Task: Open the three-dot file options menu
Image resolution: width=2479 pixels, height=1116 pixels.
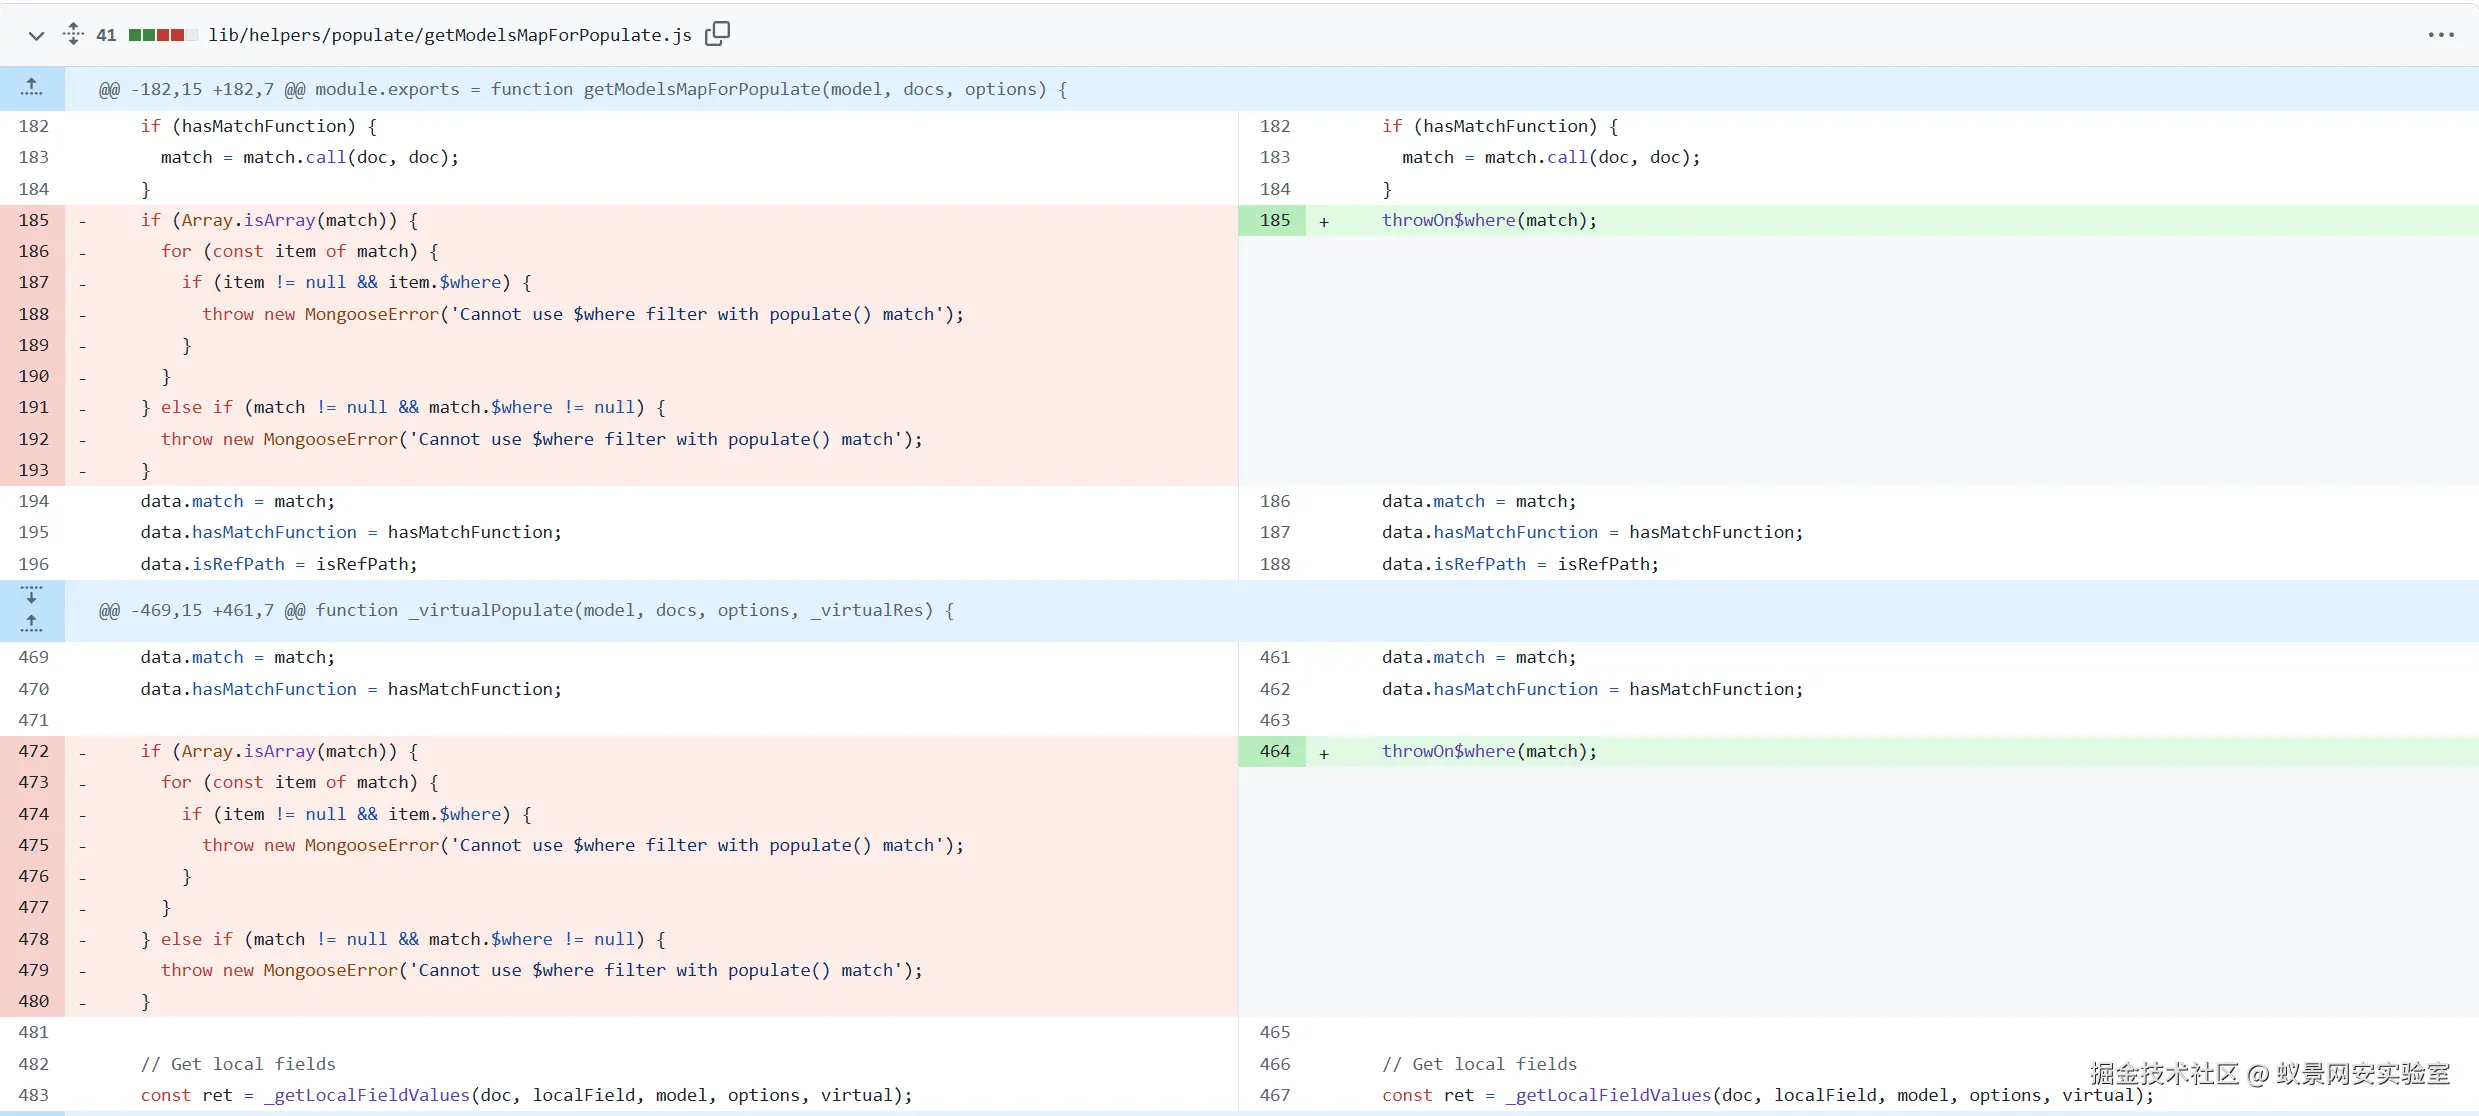Action: 2440,35
